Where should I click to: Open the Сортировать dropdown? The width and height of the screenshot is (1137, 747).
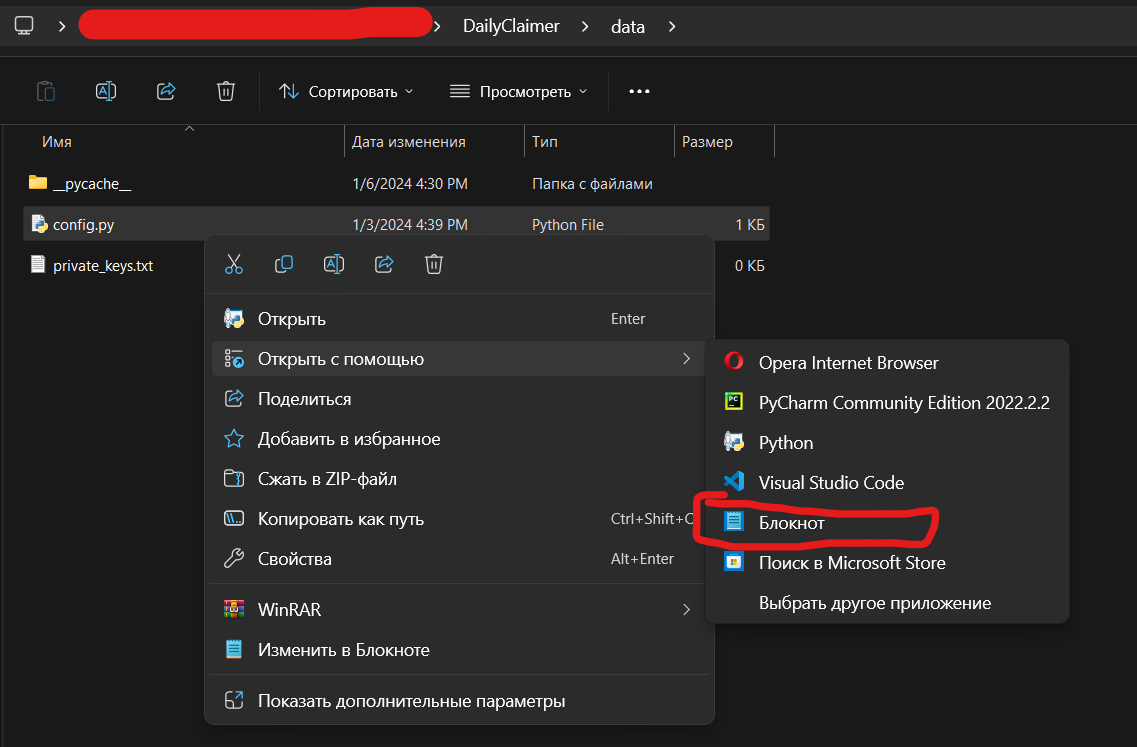coord(346,91)
